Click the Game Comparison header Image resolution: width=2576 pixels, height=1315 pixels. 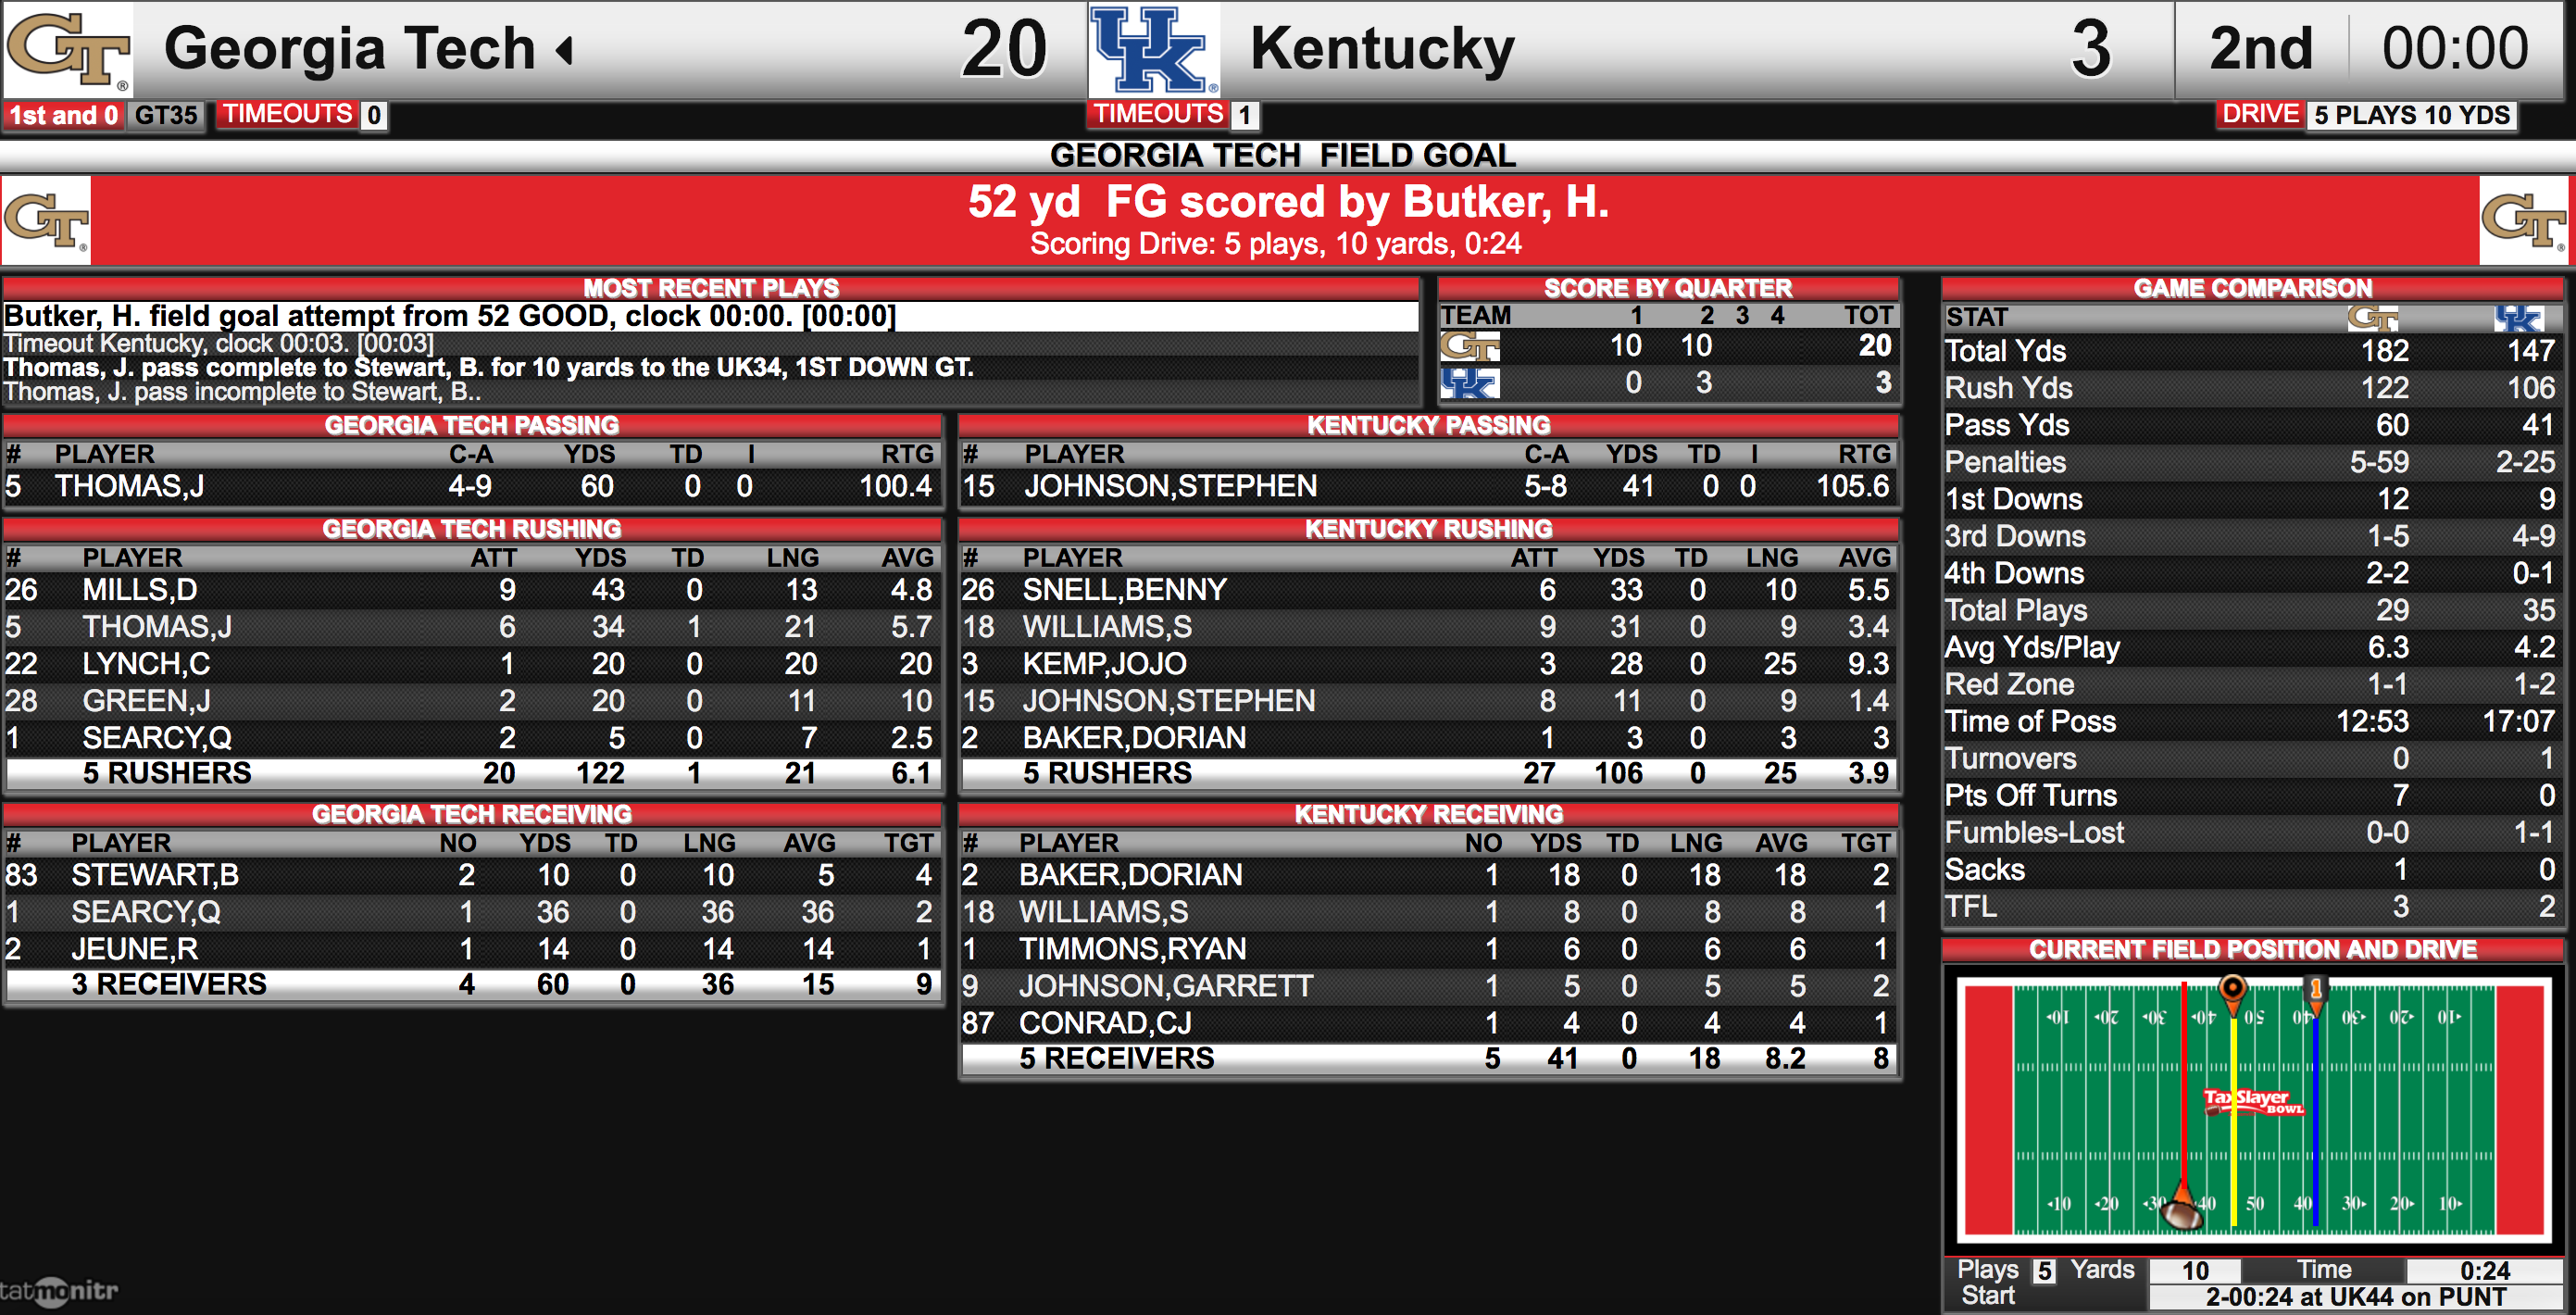[x=2253, y=288]
